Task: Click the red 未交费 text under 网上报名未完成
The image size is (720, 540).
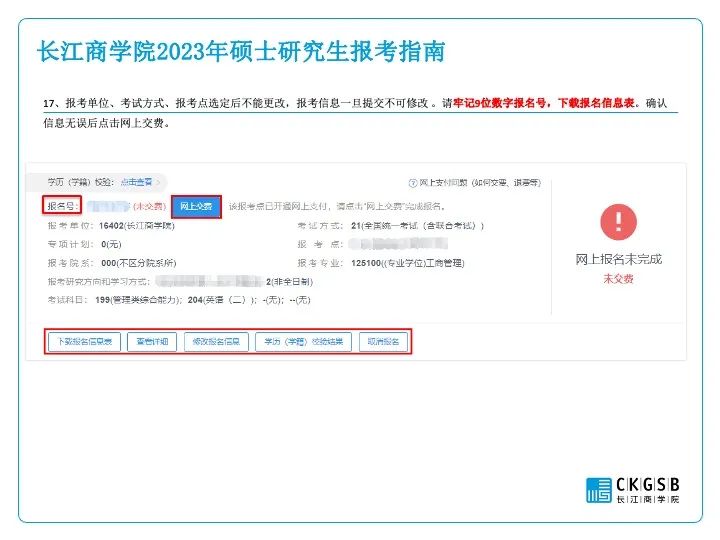Action: pyautogui.click(x=618, y=279)
